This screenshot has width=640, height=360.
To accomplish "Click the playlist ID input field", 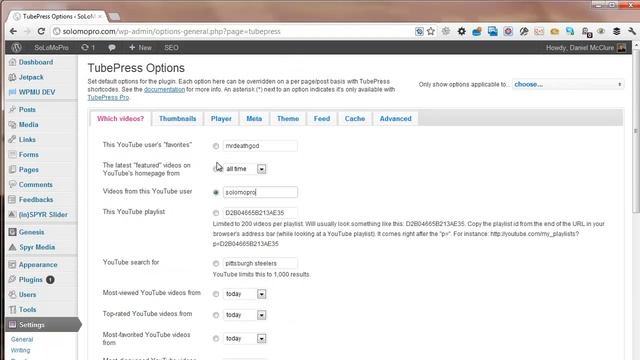I will point(260,213).
